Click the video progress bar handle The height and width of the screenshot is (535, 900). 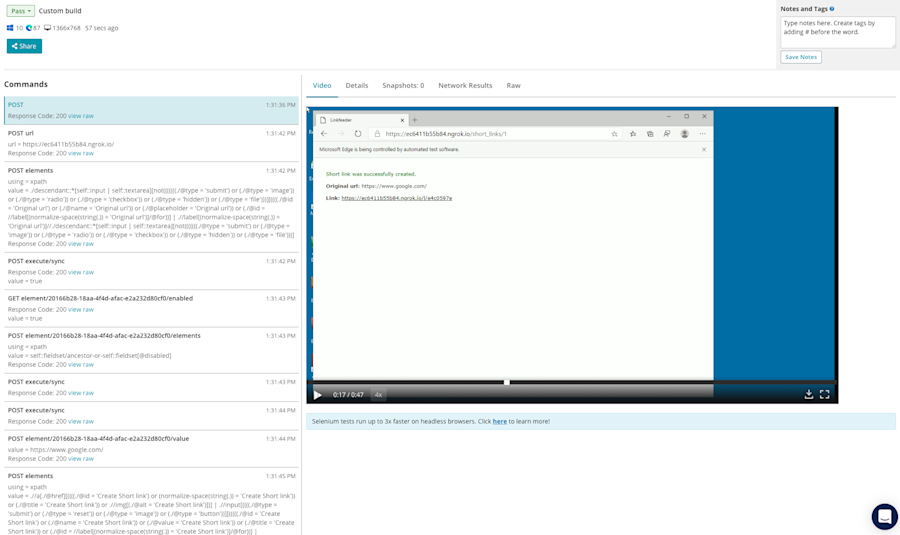click(x=506, y=382)
